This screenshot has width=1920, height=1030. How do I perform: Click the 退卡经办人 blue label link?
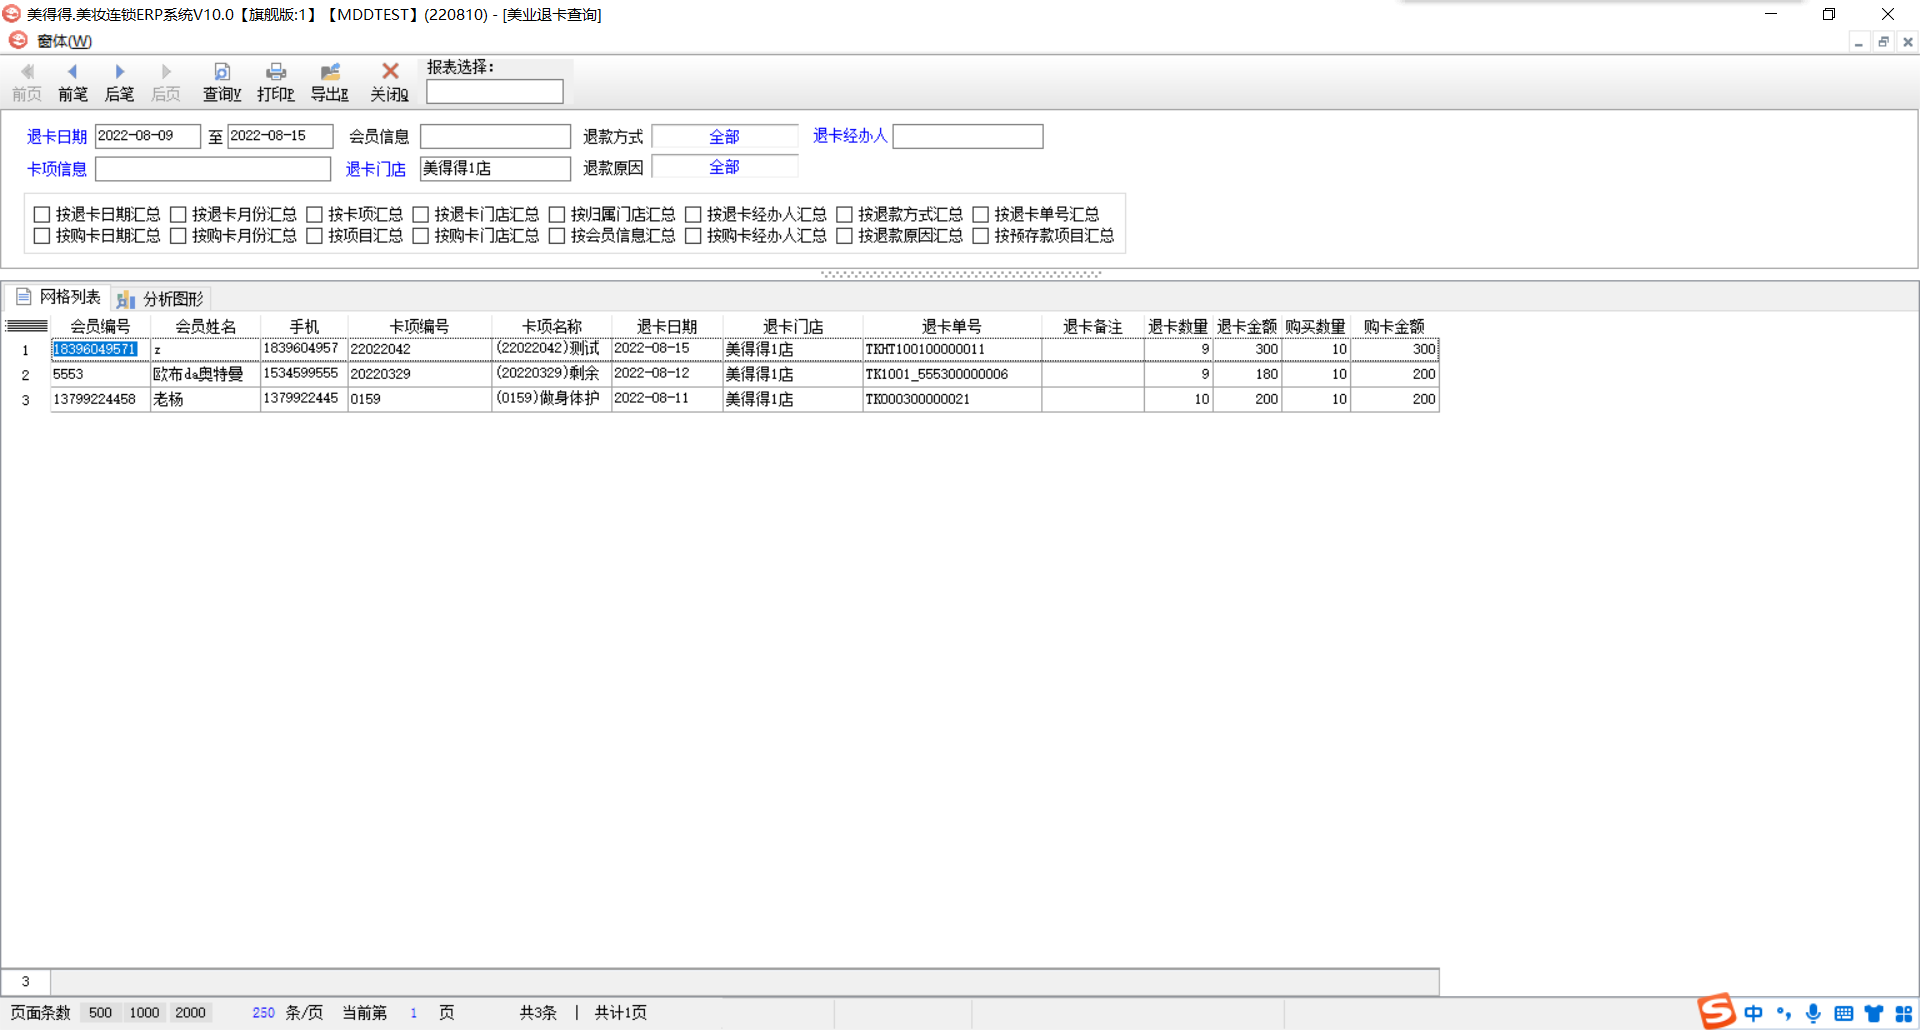click(849, 136)
